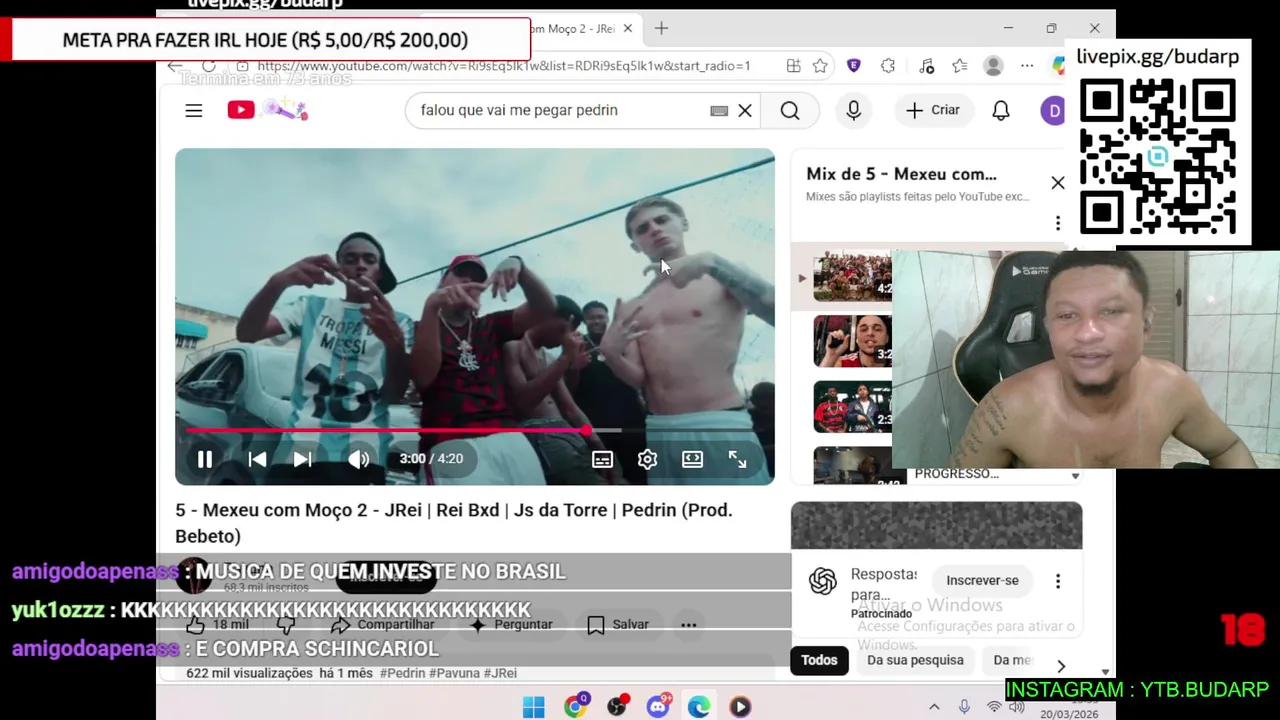The image size is (1280, 720).
Task: Save the video with the Salvar button
Action: pyautogui.click(x=618, y=625)
